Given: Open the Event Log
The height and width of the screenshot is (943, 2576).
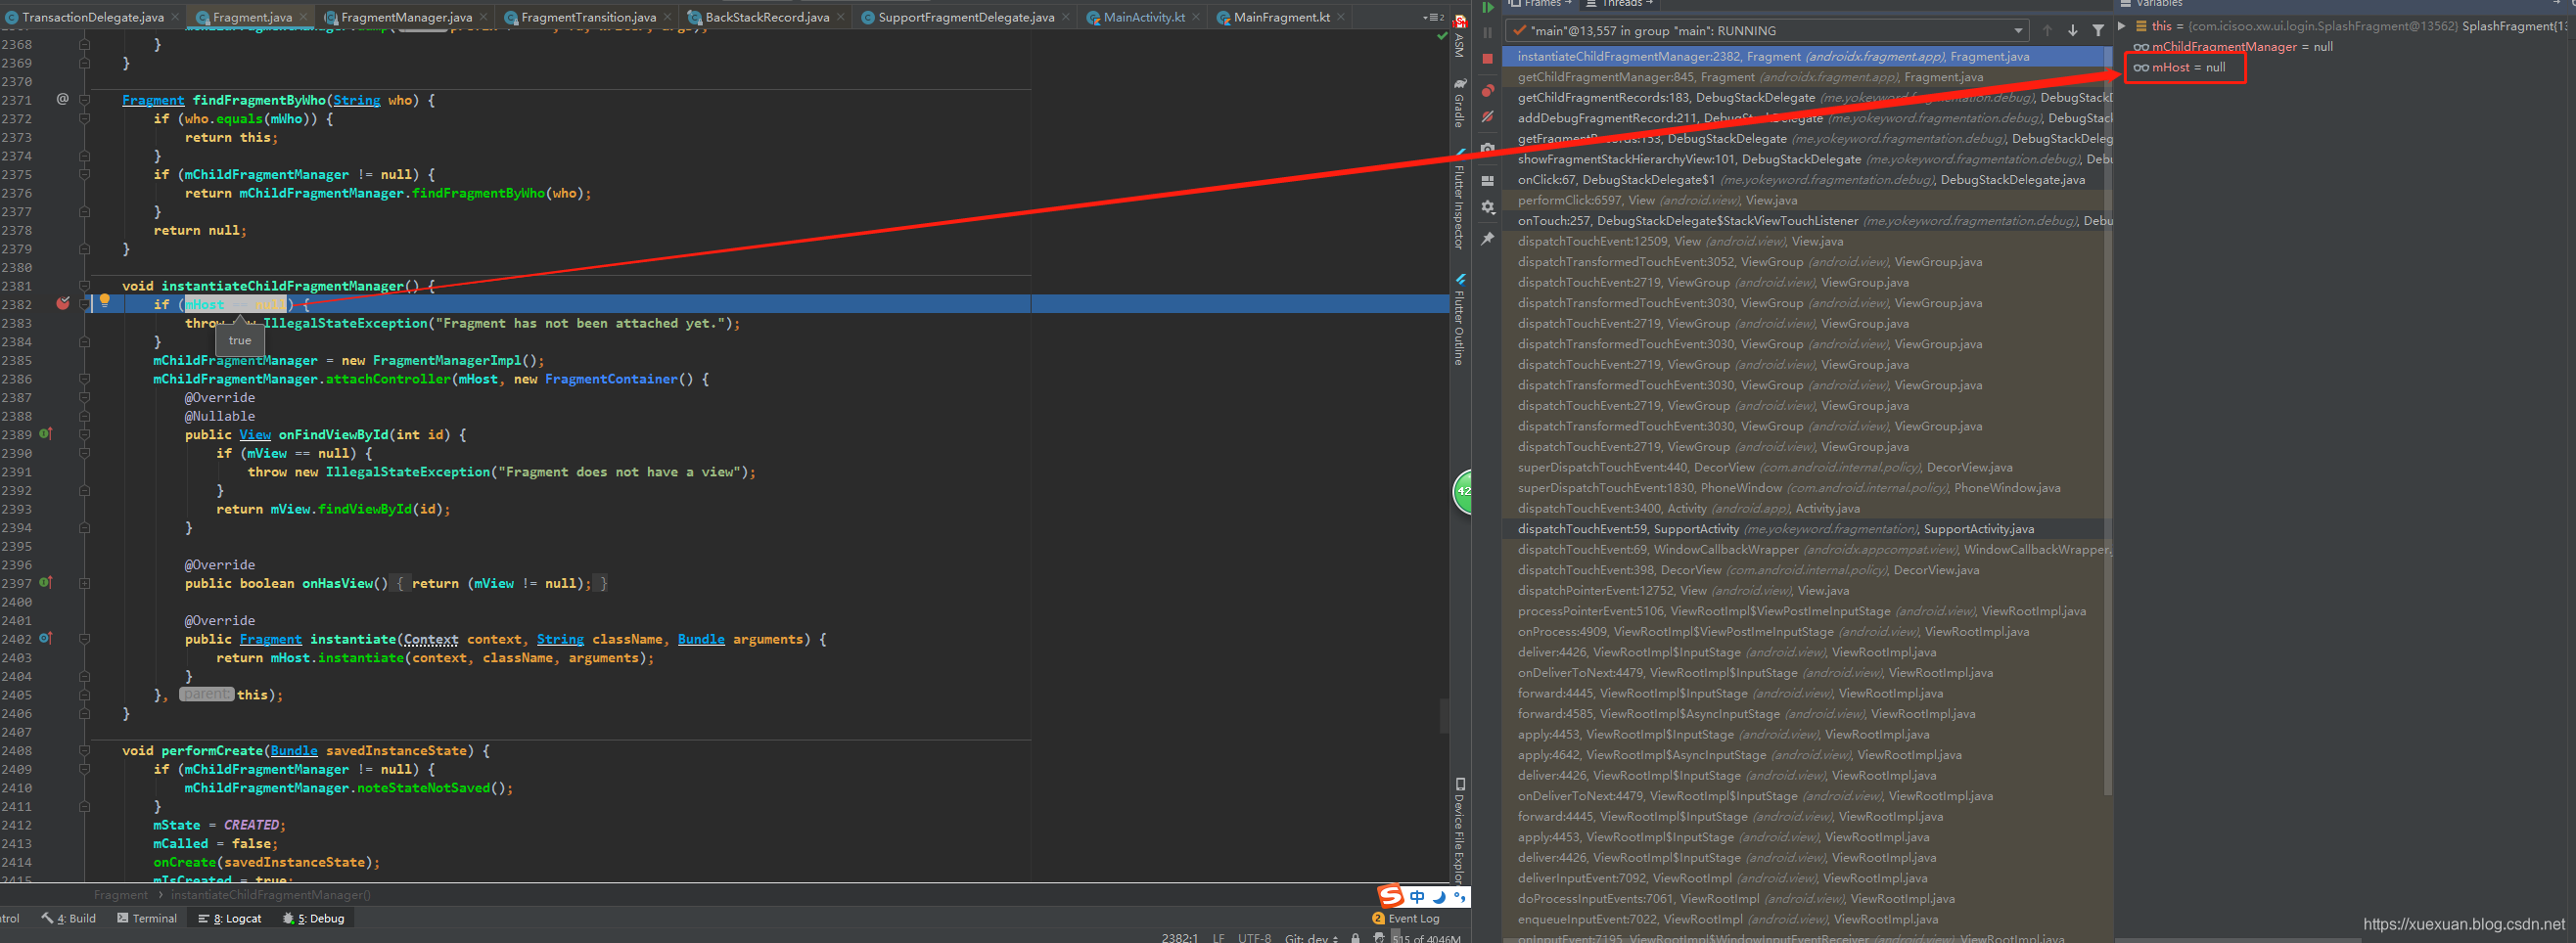Looking at the screenshot, I should coord(1407,917).
